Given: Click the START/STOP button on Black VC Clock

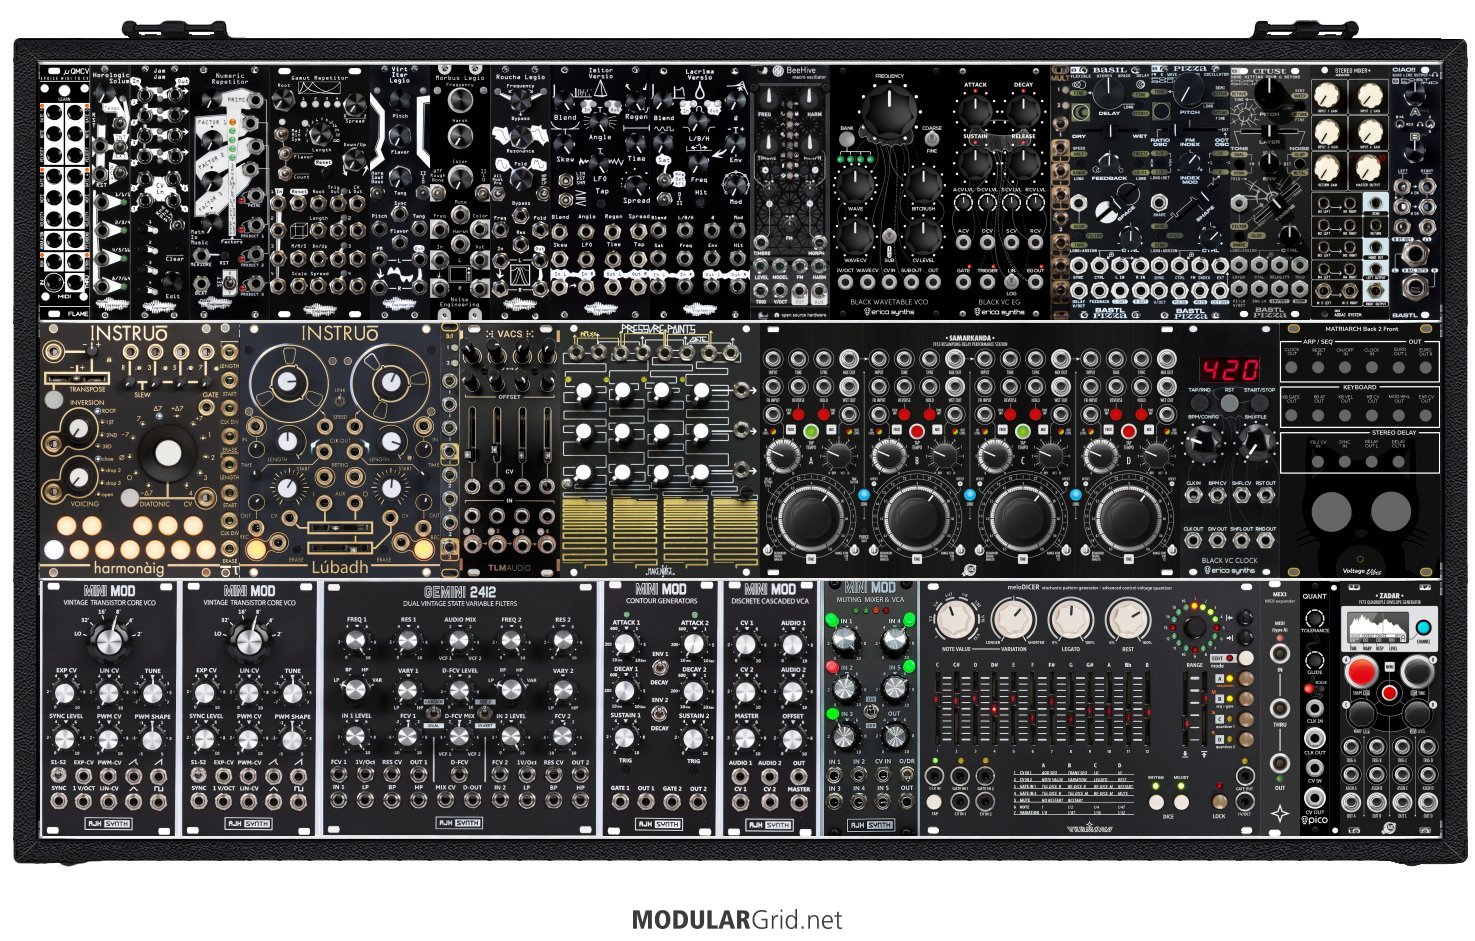Looking at the screenshot, I should pos(1260,403).
